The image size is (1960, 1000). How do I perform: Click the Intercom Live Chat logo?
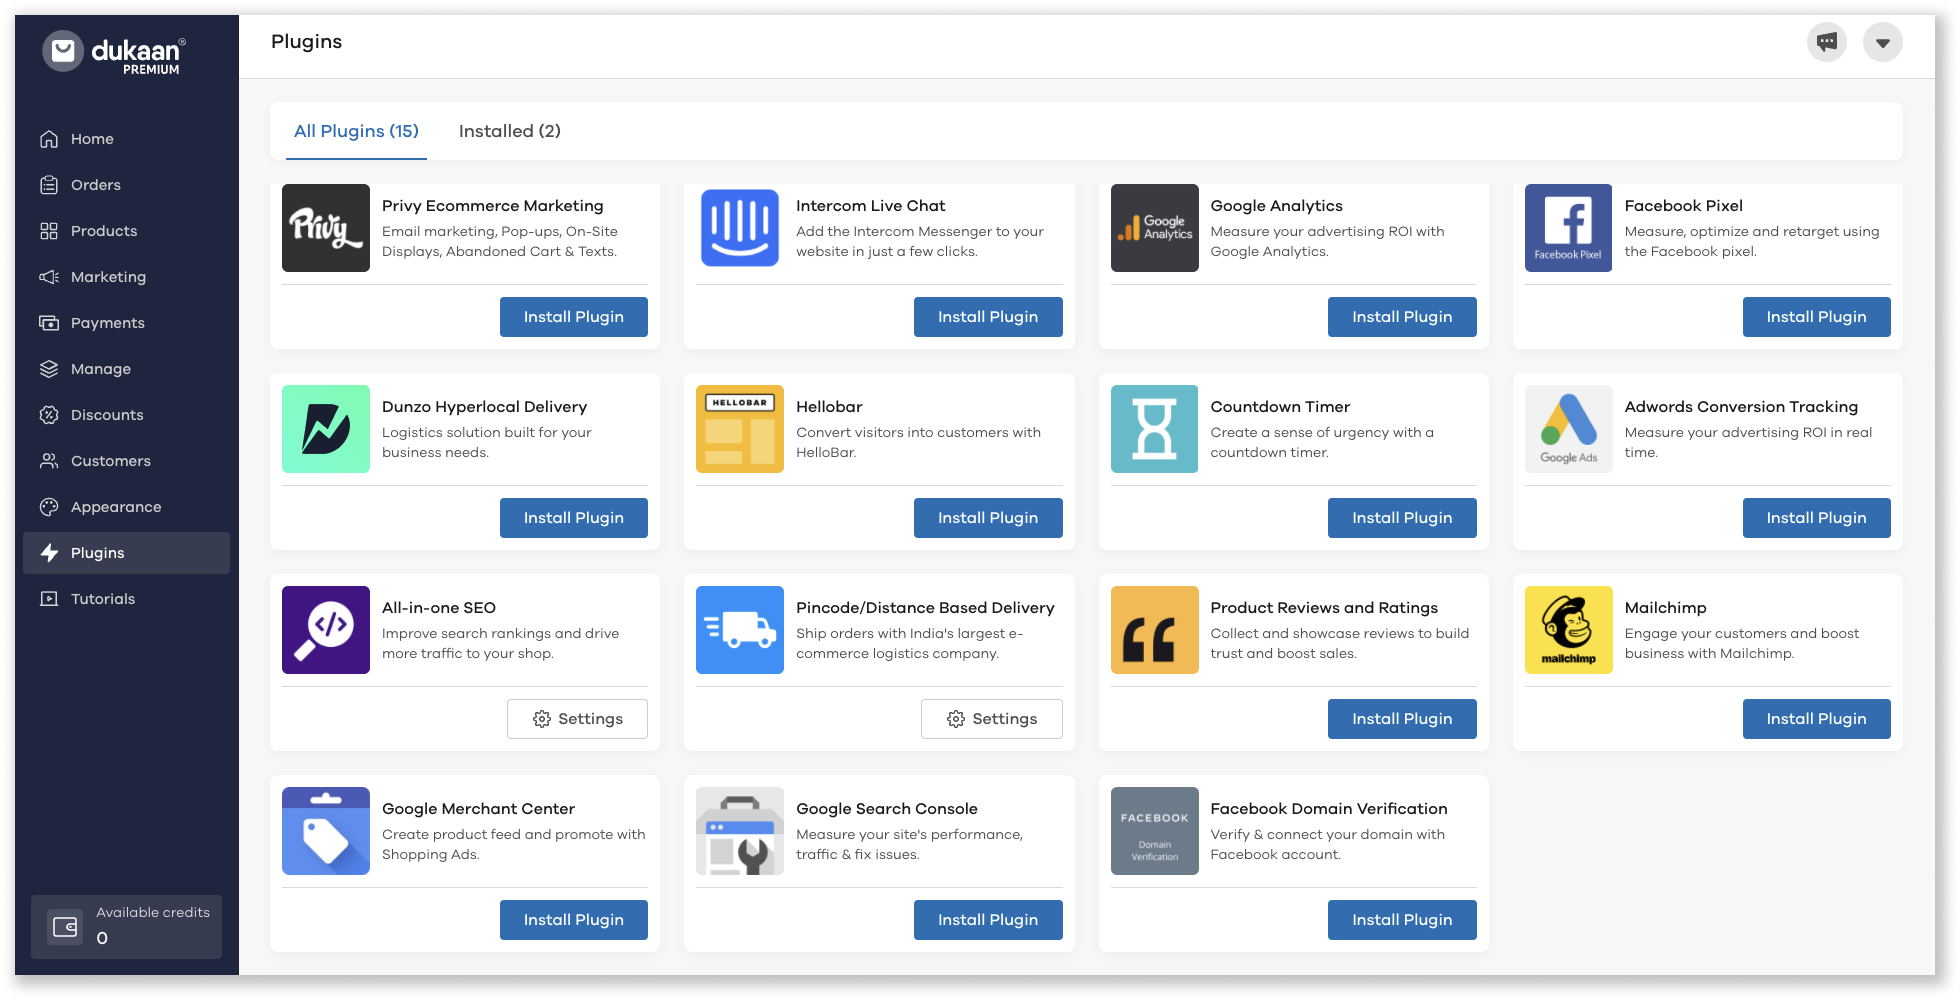[740, 228]
